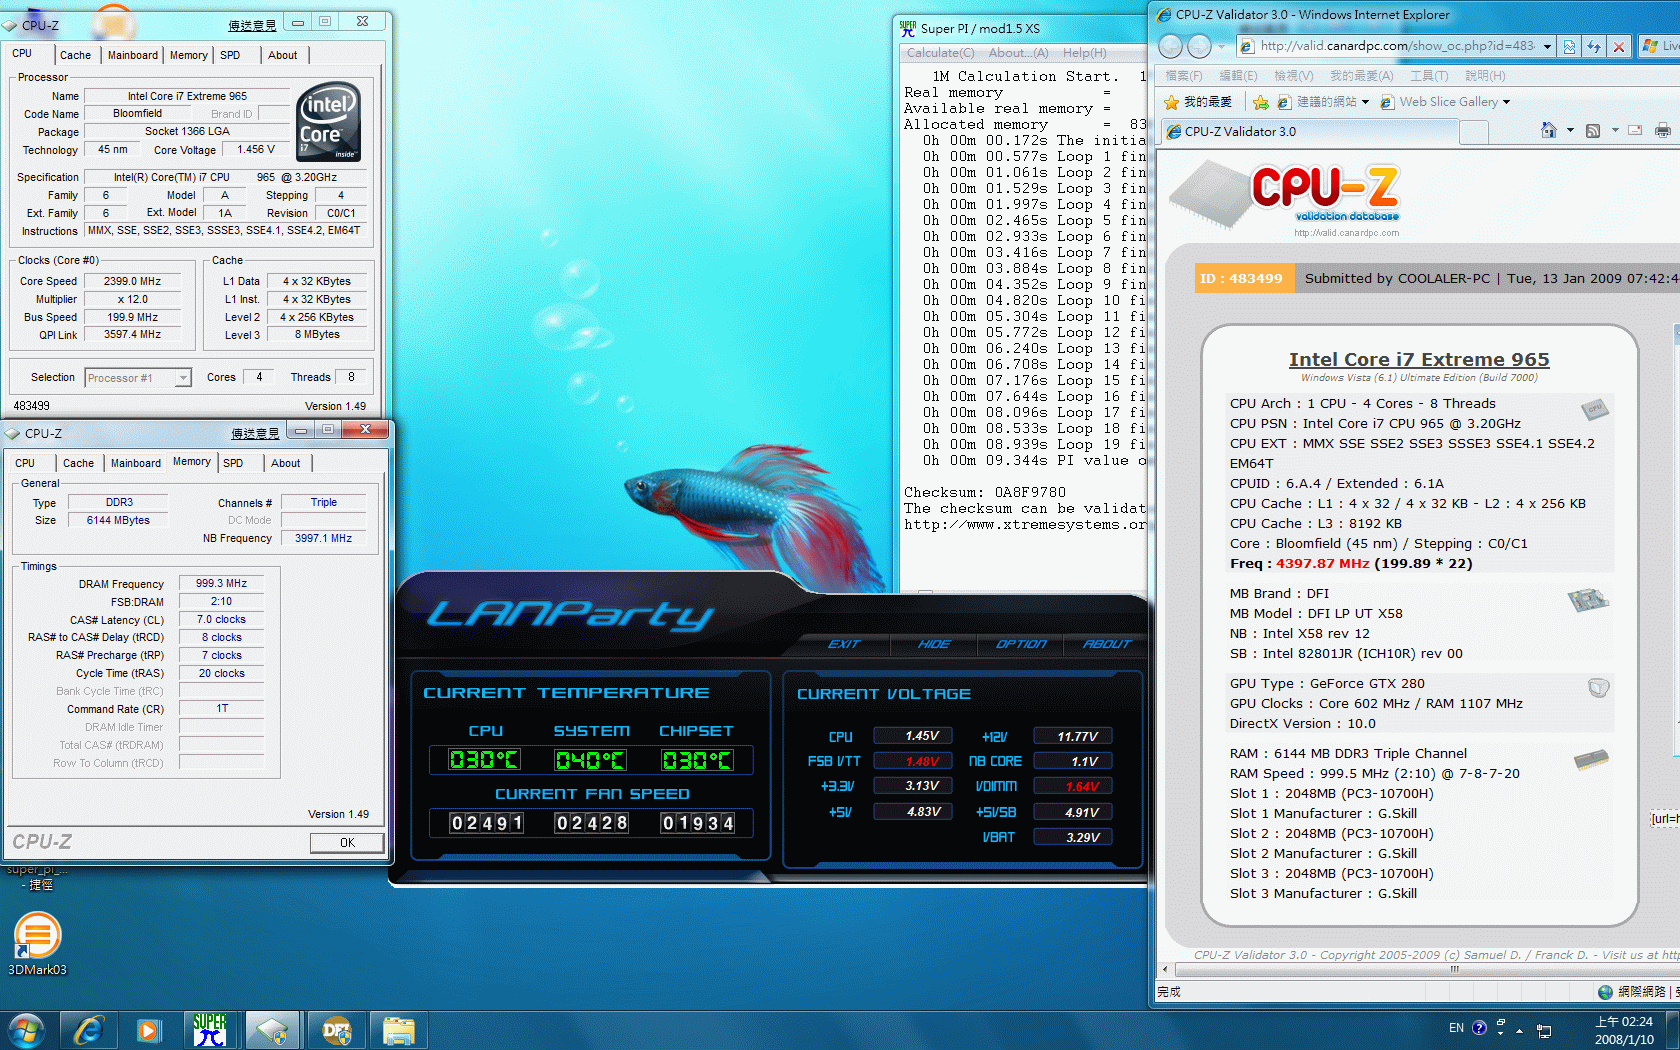Click the RSS feeds icon in IE
Image resolution: width=1680 pixels, height=1050 pixels.
pos(1593,131)
